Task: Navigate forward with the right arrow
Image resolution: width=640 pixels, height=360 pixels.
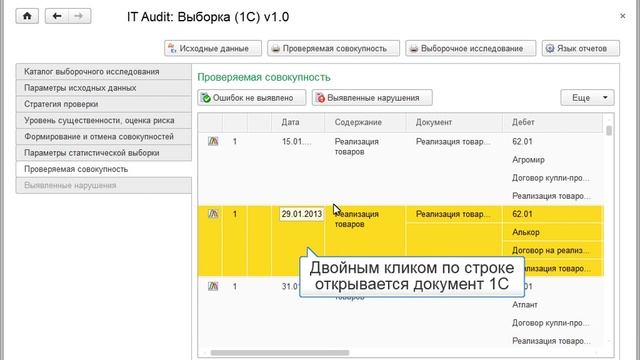Action: tap(79, 16)
